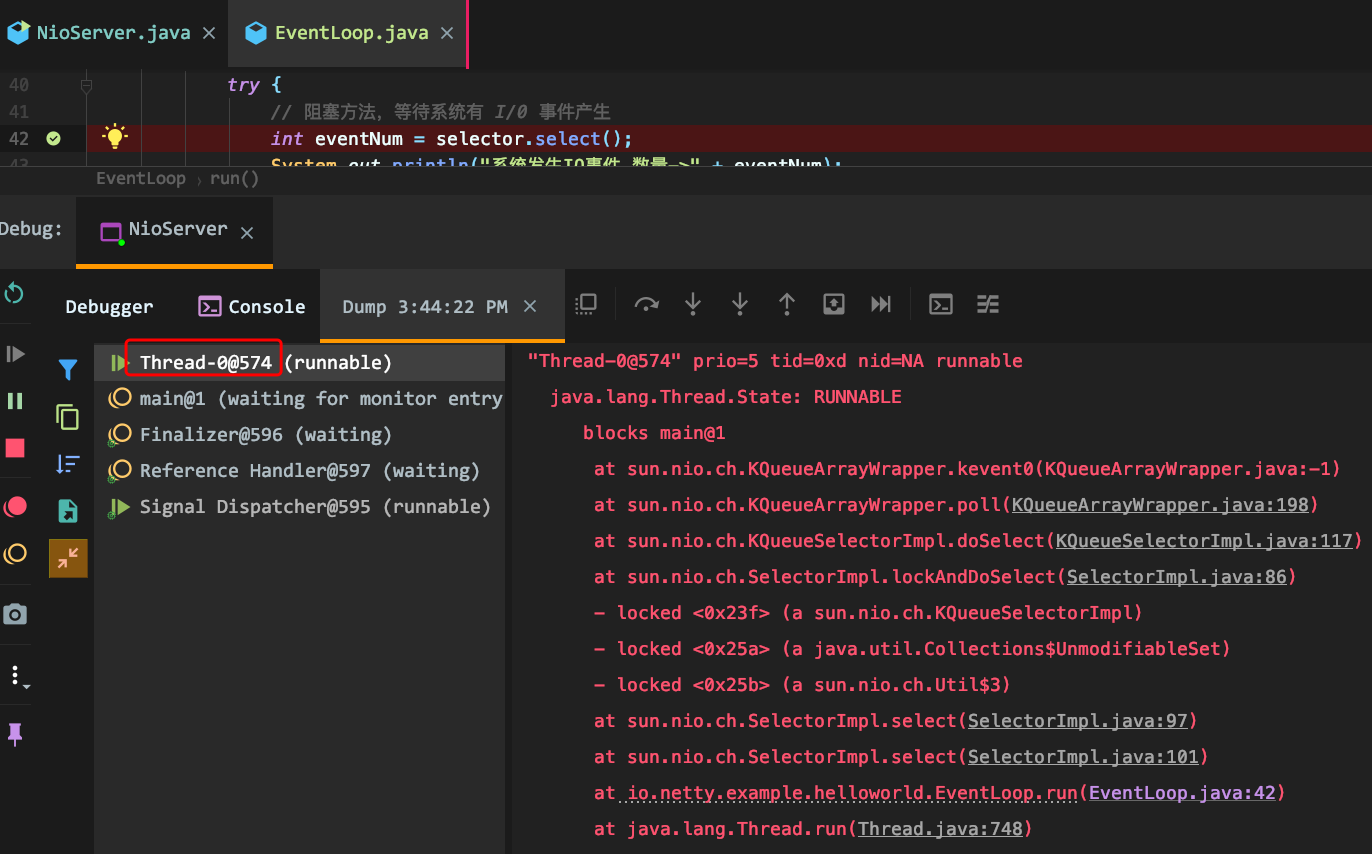1372x854 pixels.
Task: Click the 'java.lang.Thread.State: RUNNABLE' line
Action: 726,397
